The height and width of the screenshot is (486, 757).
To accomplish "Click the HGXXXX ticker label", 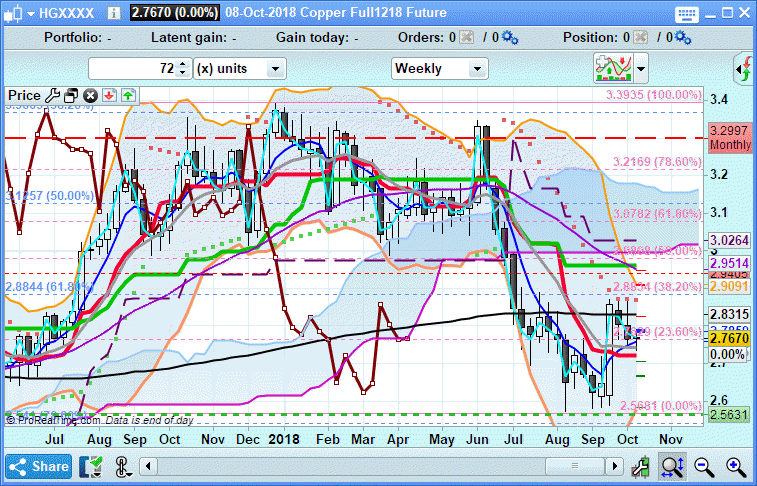I will coord(66,13).
